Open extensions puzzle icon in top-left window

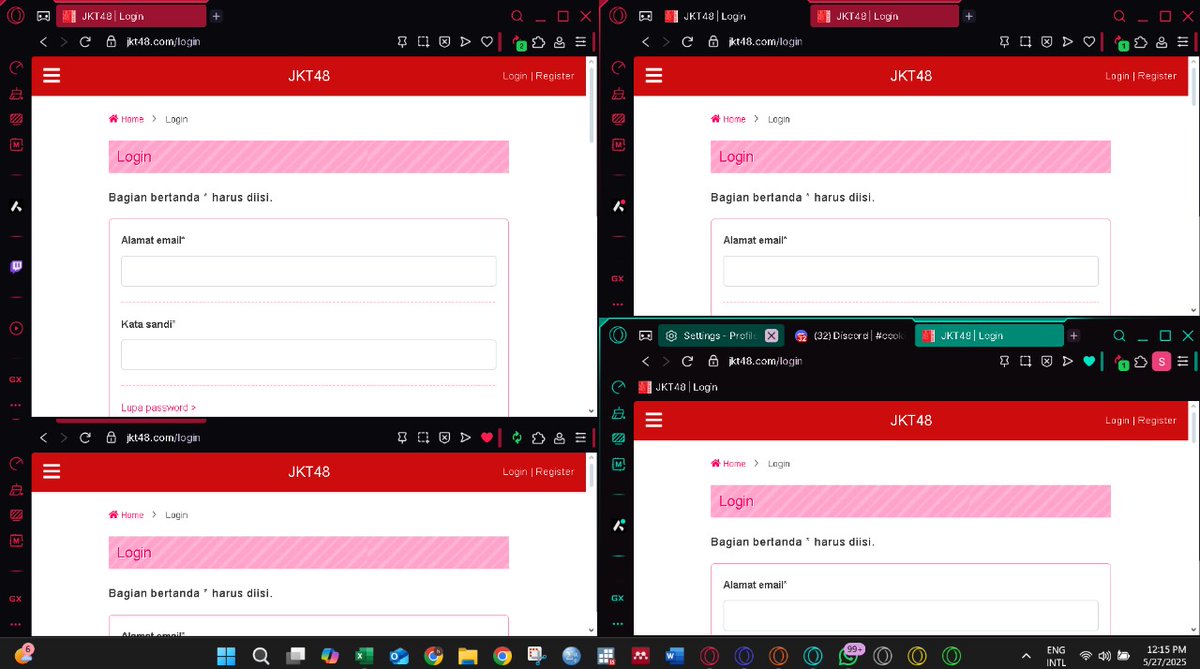pos(539,42)
